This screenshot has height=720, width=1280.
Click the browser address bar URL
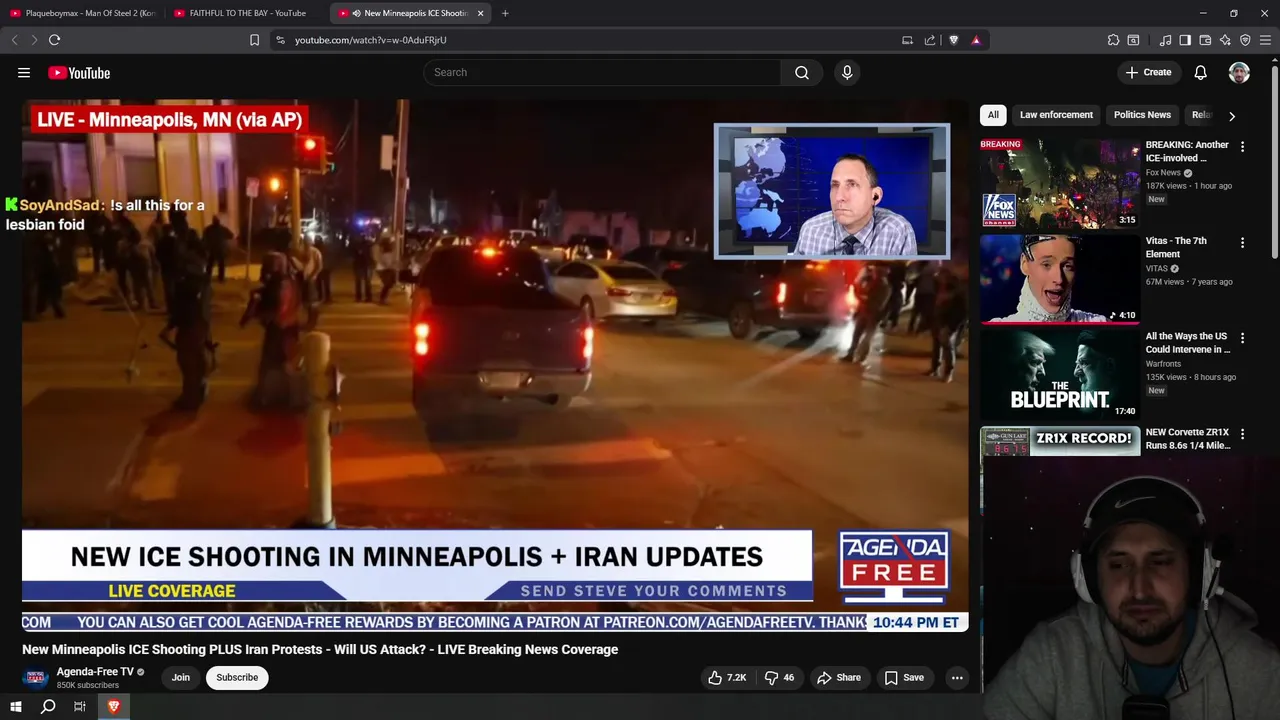[370, 40]
